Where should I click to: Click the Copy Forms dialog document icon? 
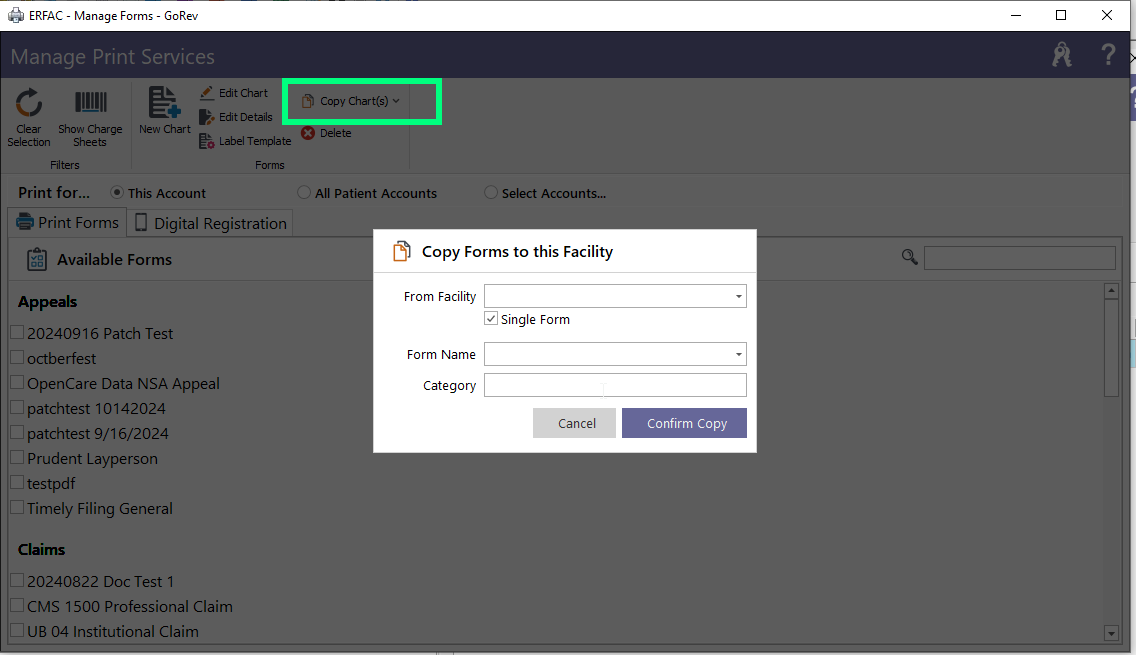pyautogui.click(x=401, y=251)
